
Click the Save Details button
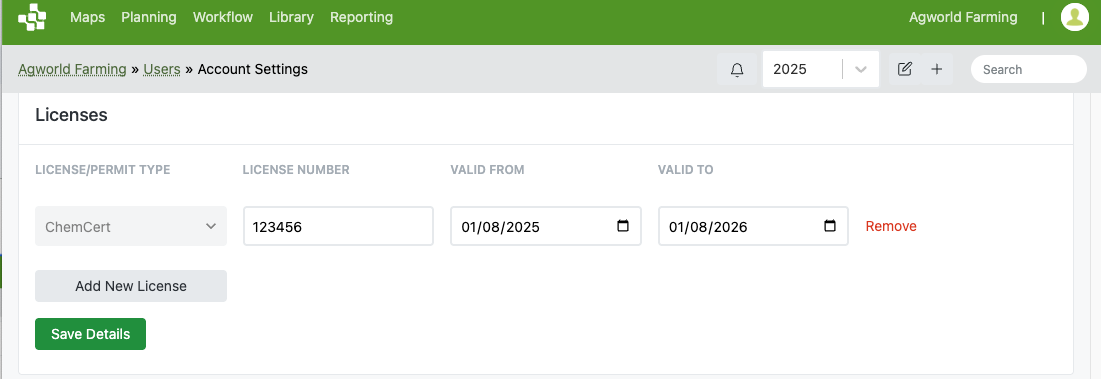[91, 334]
